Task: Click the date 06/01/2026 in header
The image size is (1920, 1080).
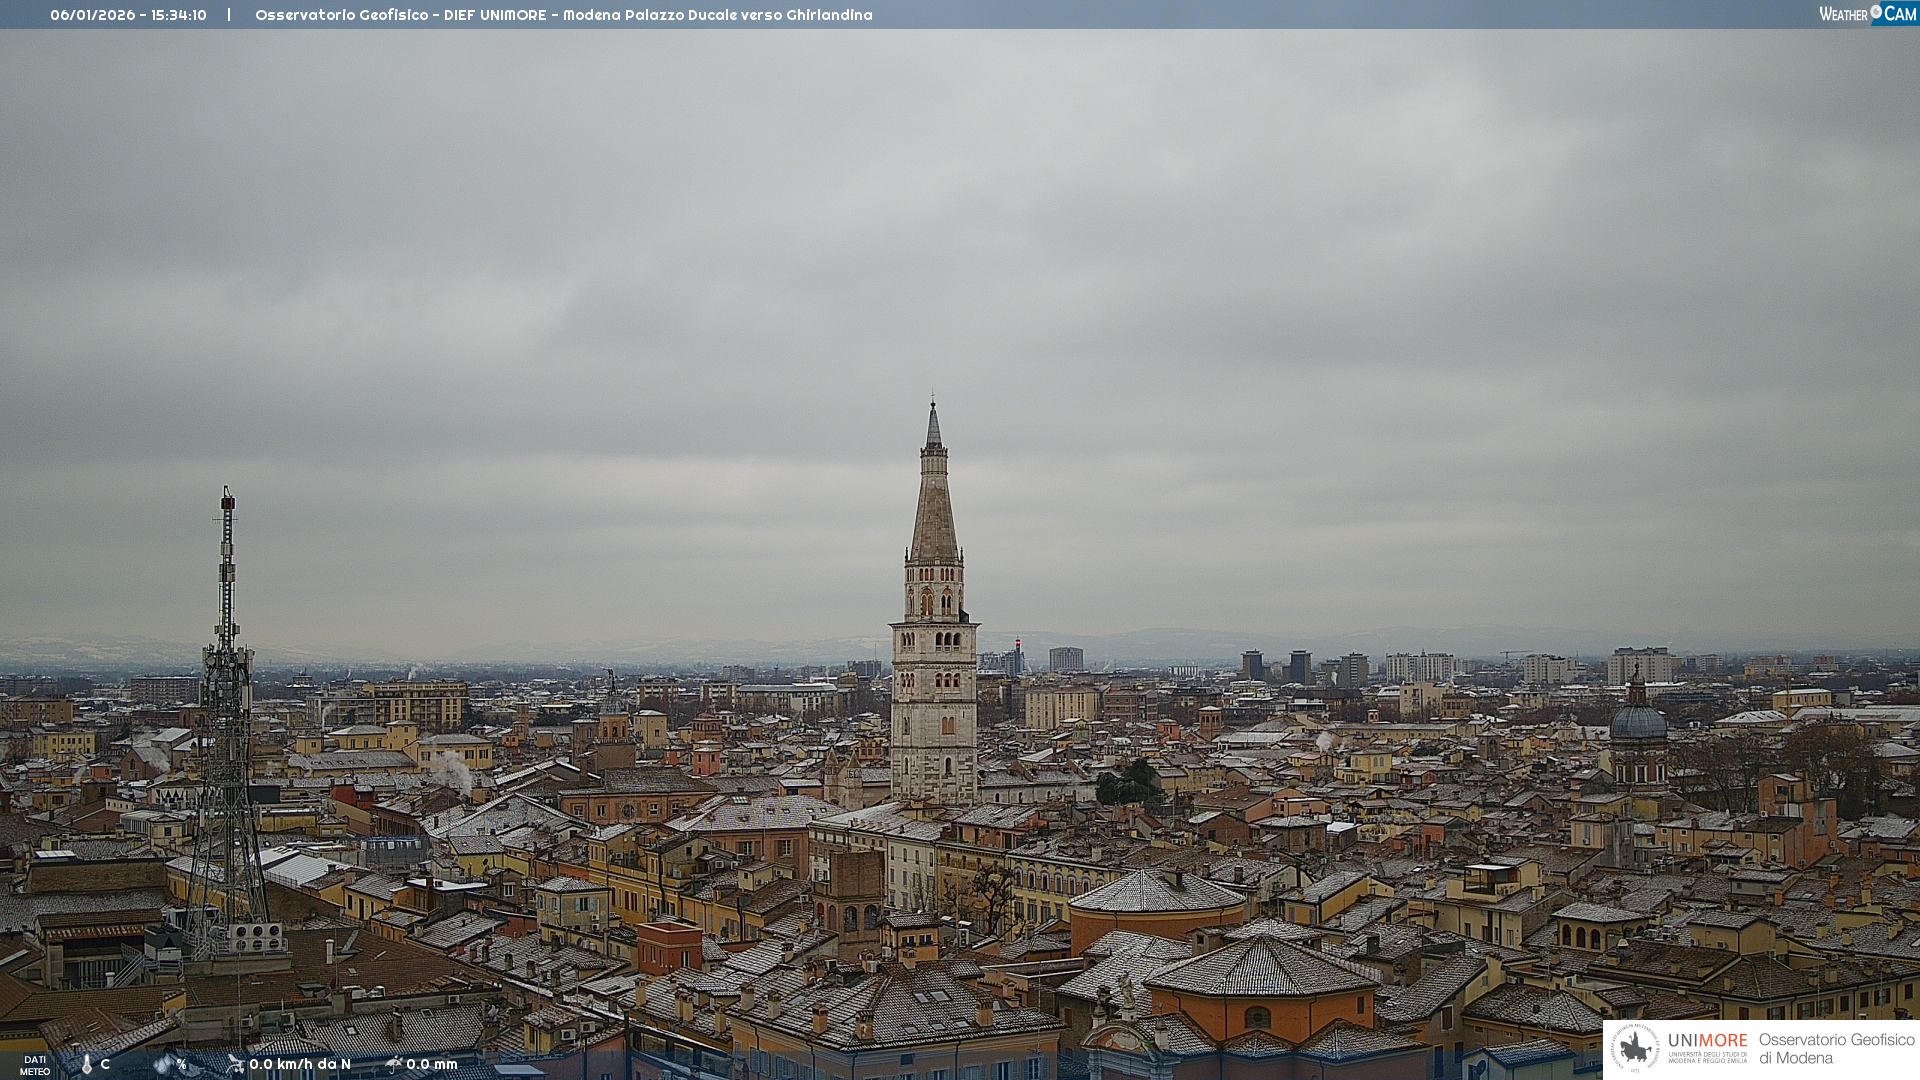Action: (92, 15)
